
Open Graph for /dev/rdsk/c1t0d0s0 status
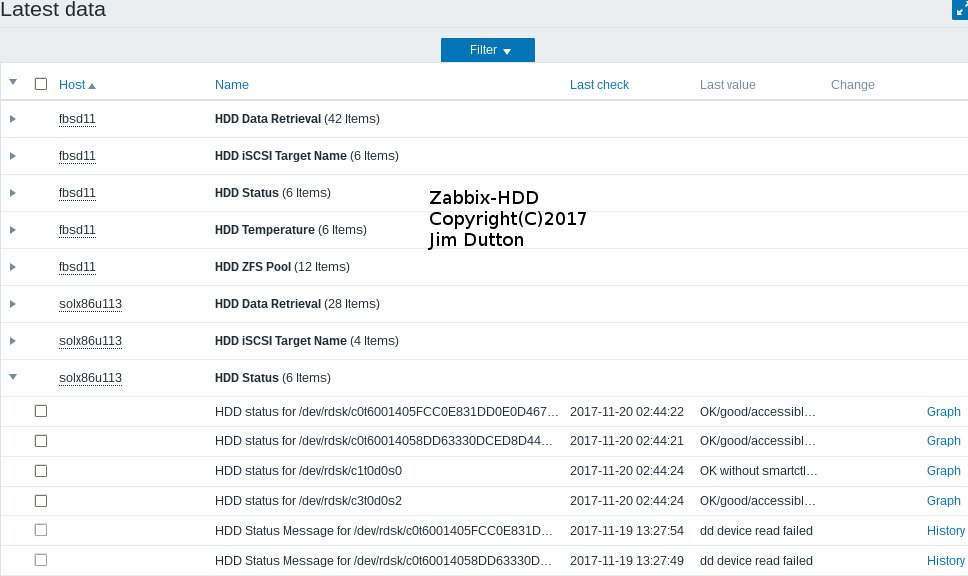pos(943,470)
